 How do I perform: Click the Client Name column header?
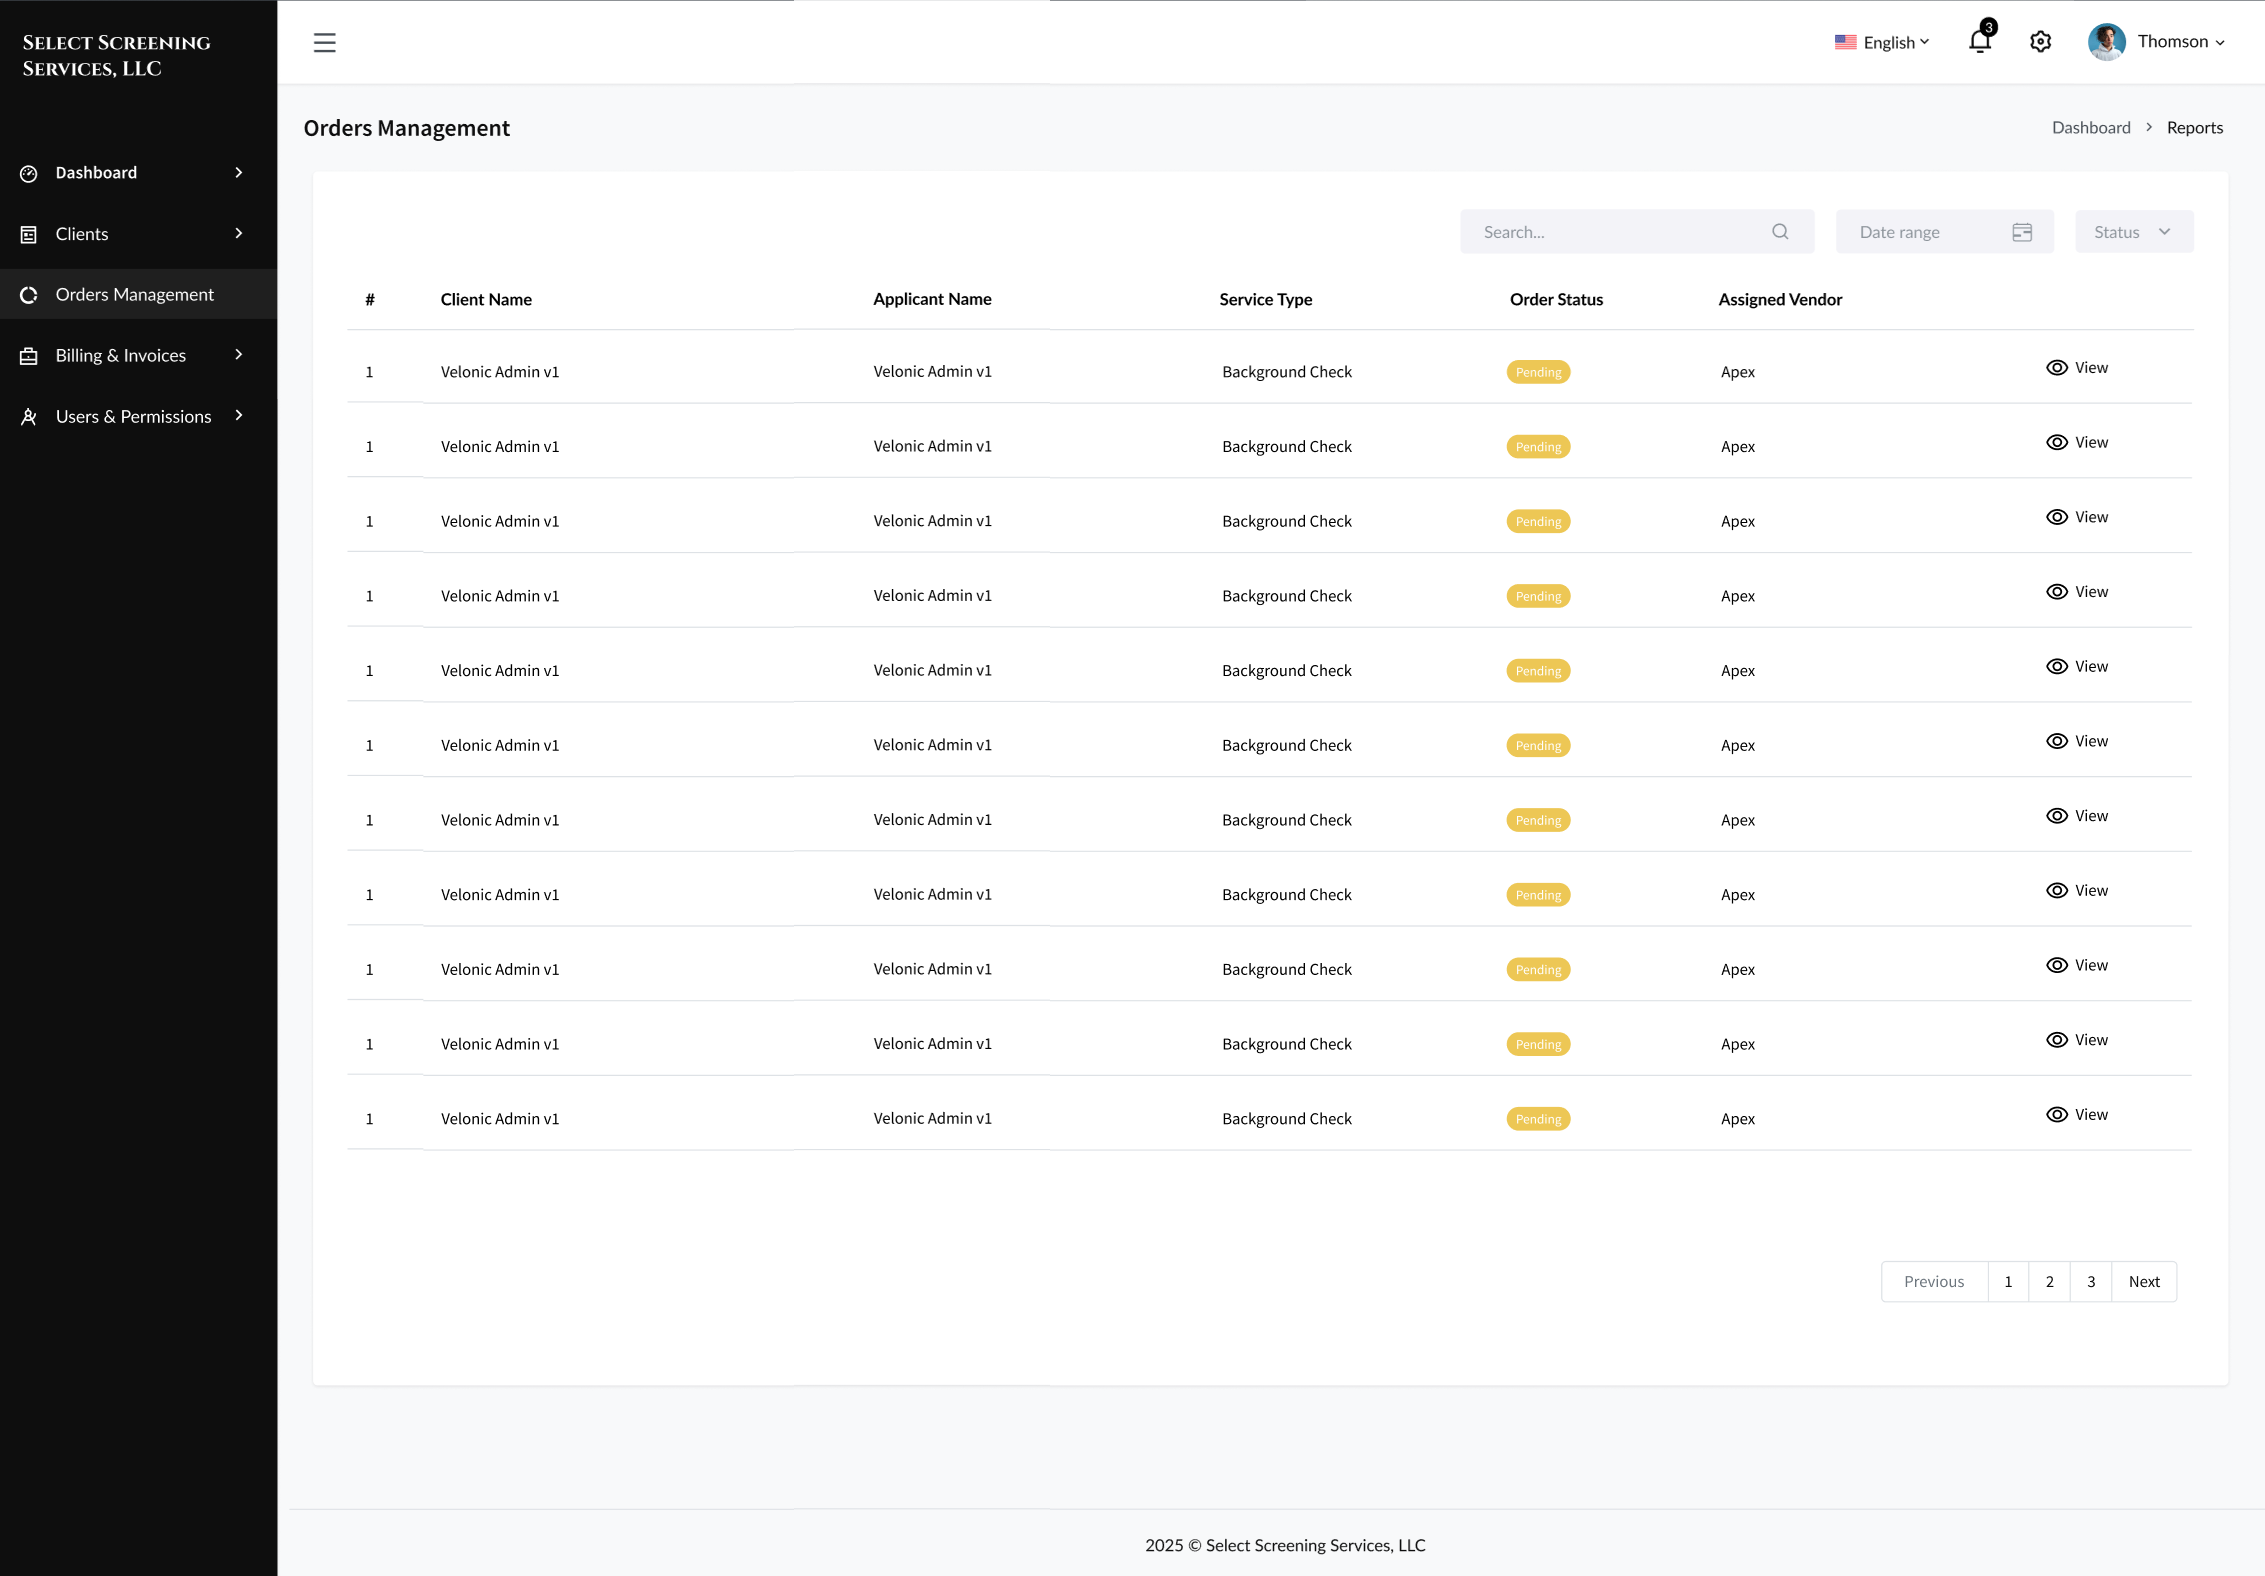(x=486, y=299)
